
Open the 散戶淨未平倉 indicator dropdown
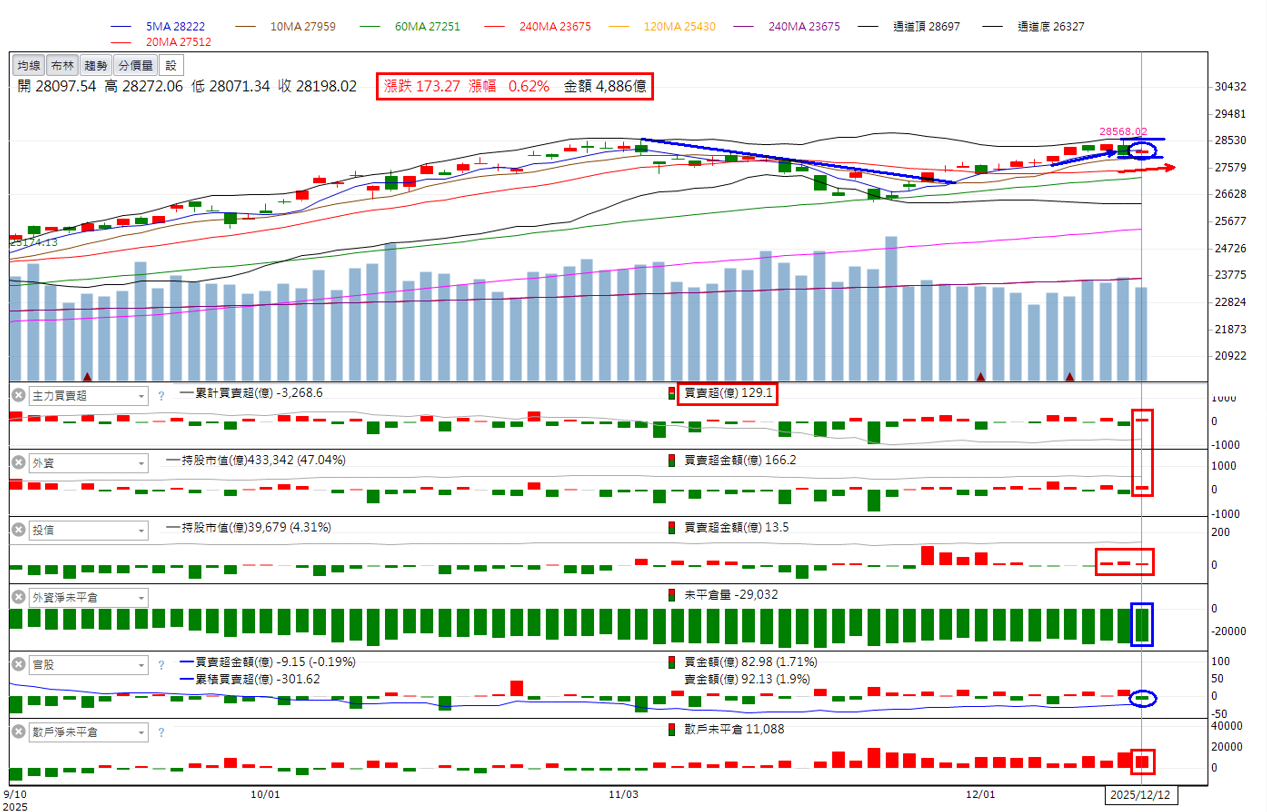[88, 732]
